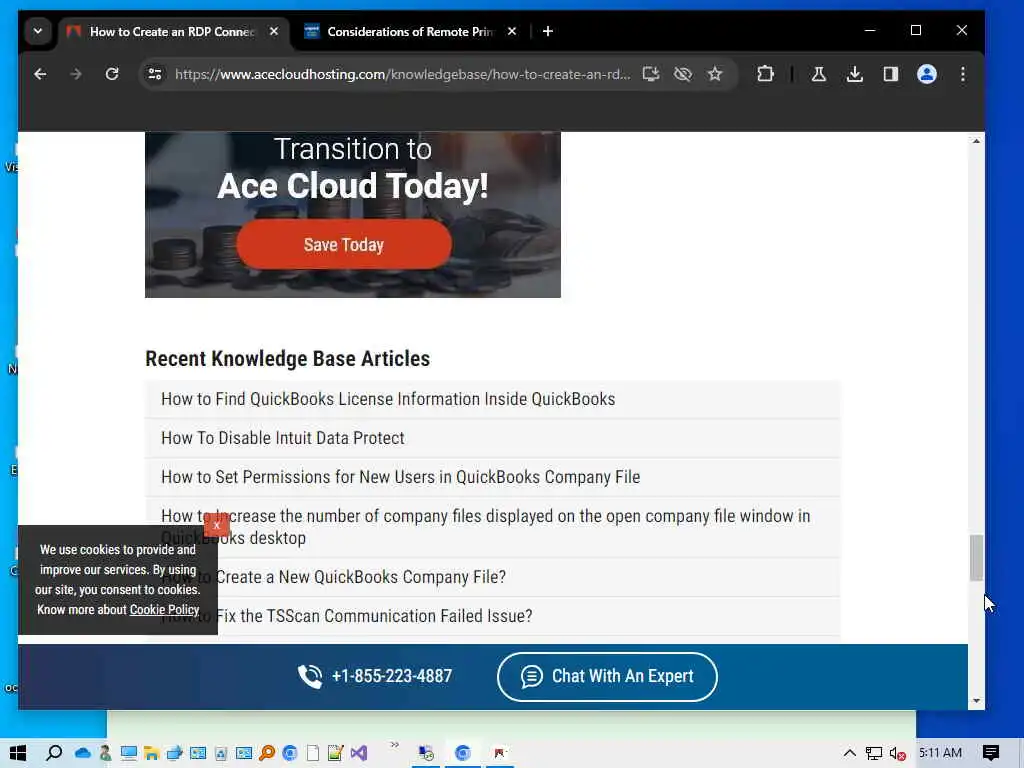Open the Chrome three-dot menu

(x=963, y=74)
